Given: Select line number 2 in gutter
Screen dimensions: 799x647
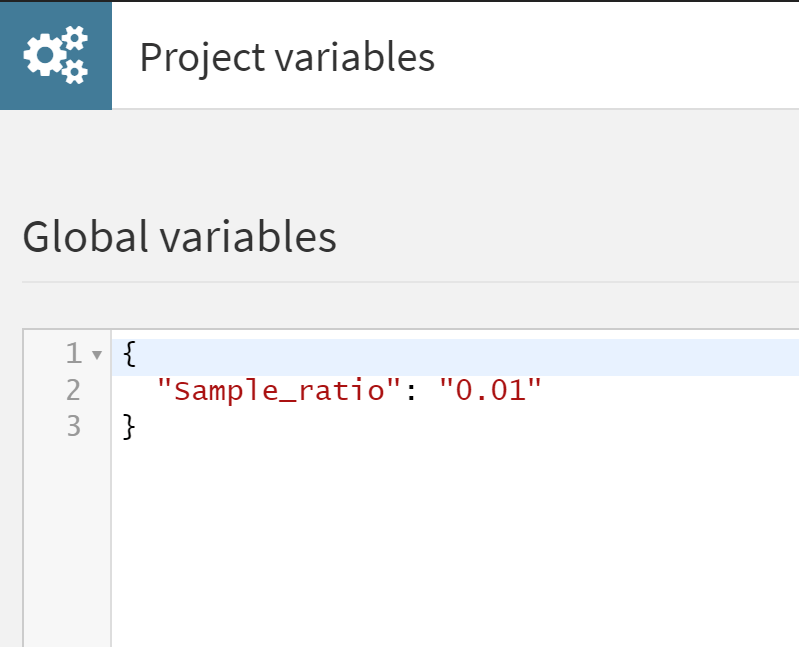Looking at the screenshot, I should pos(73,390).
